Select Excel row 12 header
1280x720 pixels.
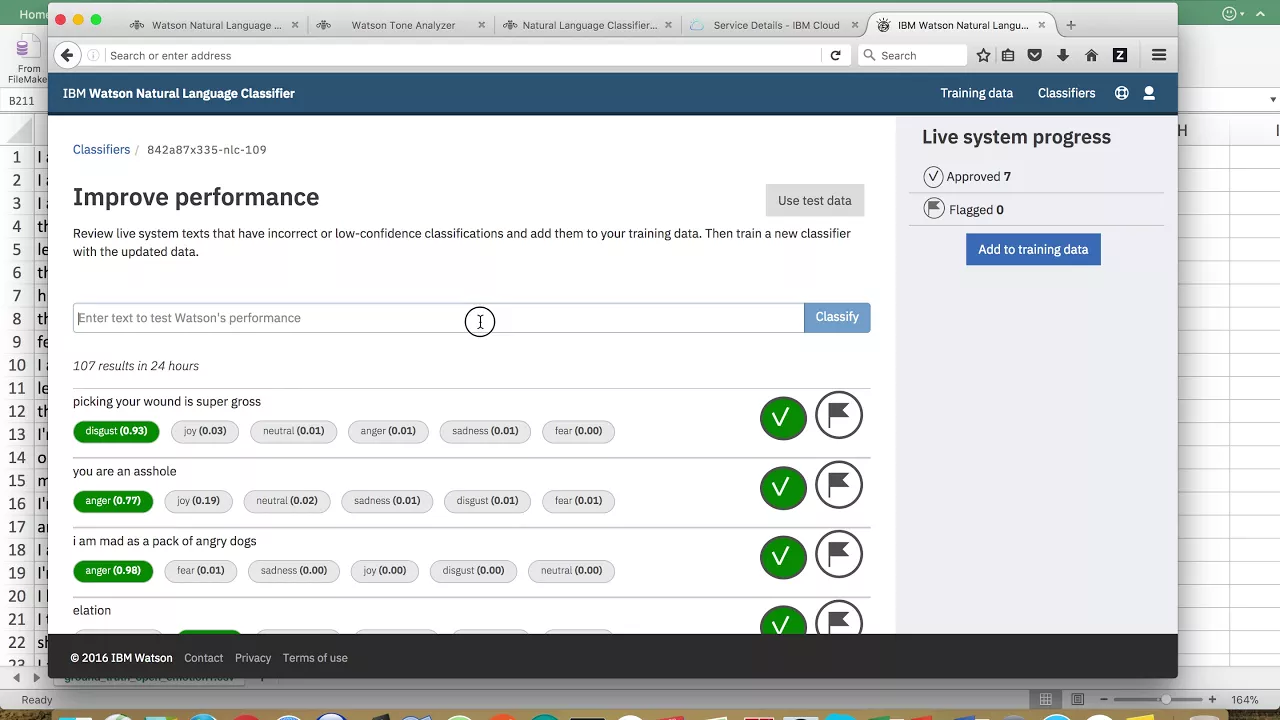(17, 411)
